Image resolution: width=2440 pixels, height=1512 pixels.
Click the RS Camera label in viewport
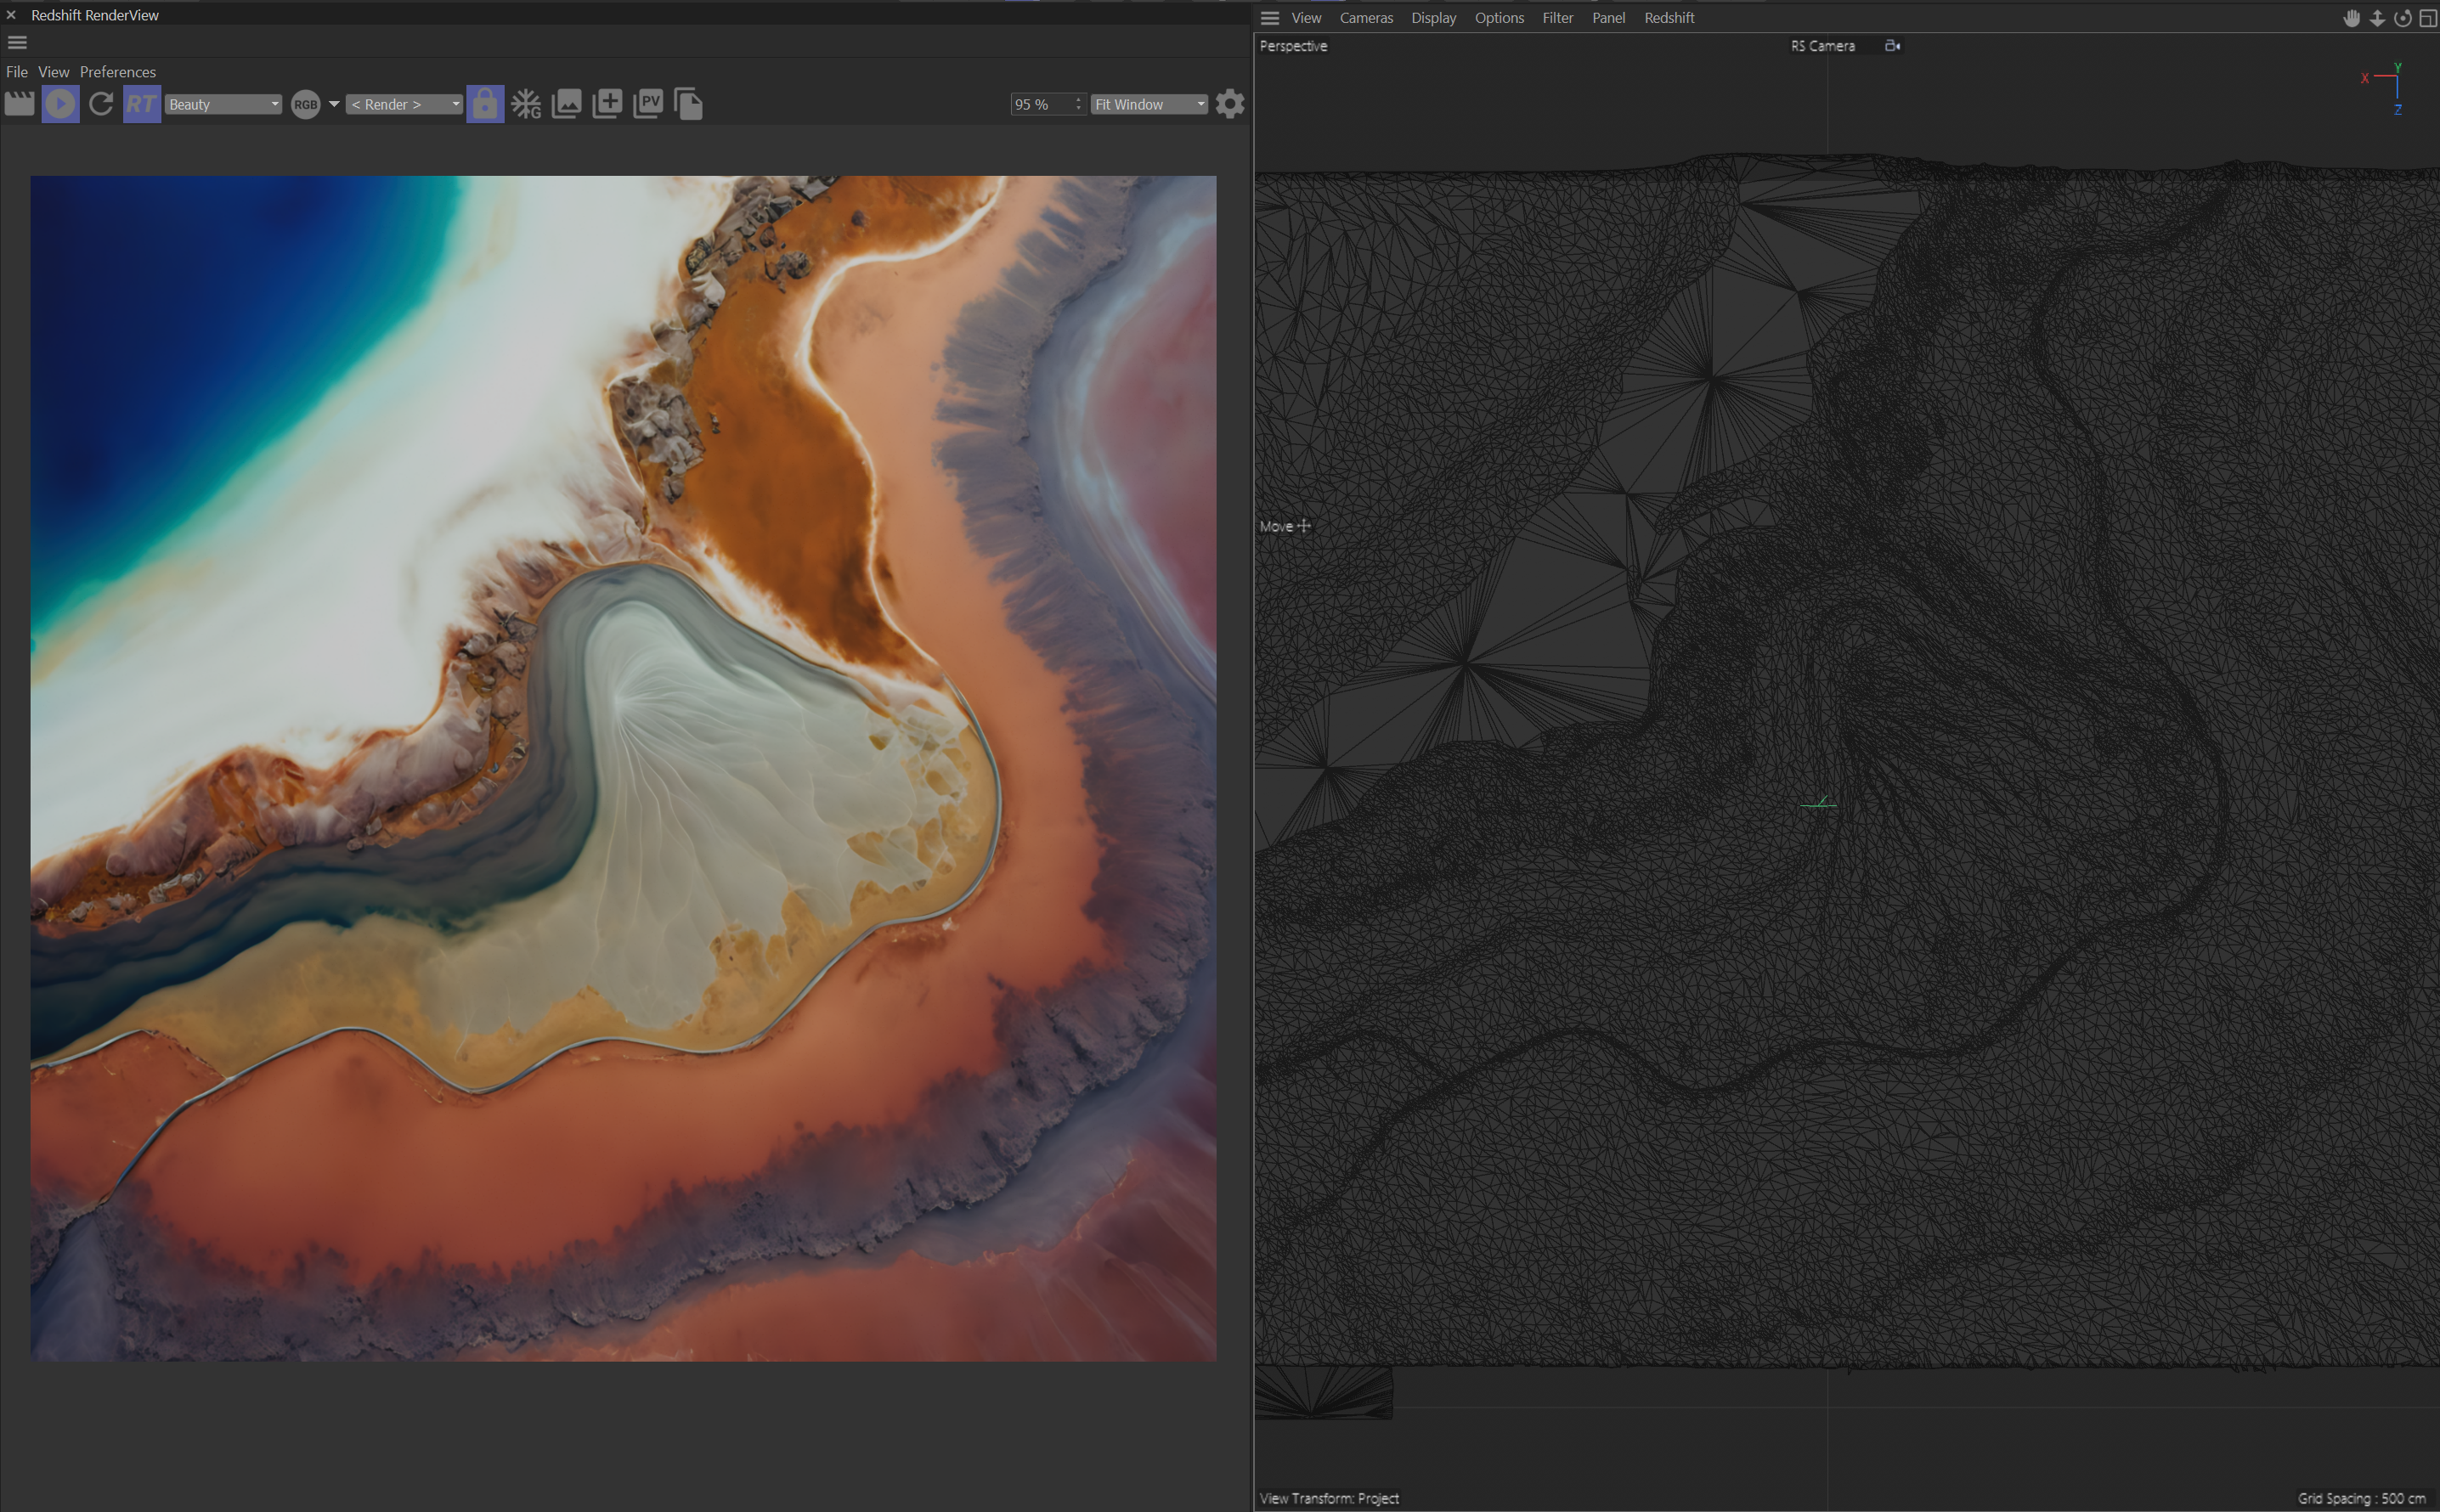1822,46
